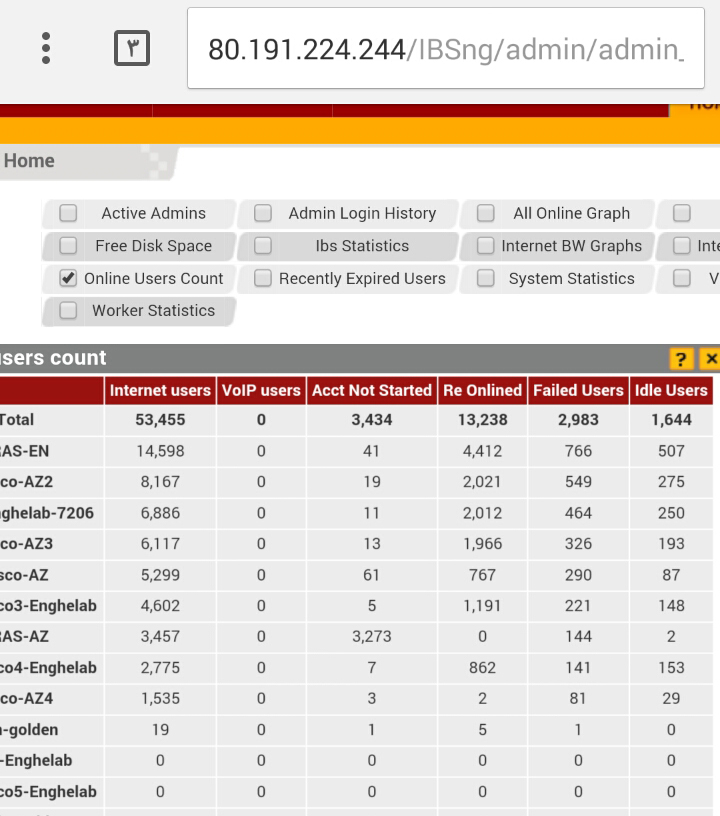Enable the Recently Expired Users checkbox

click(x=263, y=278)
